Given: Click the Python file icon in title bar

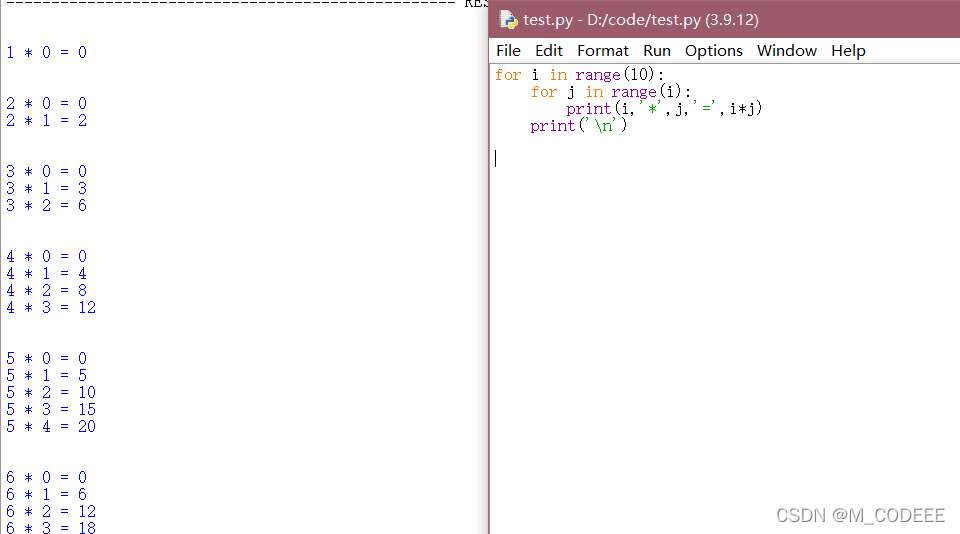Looking at the screenshot, I should (x=509, y=20).
